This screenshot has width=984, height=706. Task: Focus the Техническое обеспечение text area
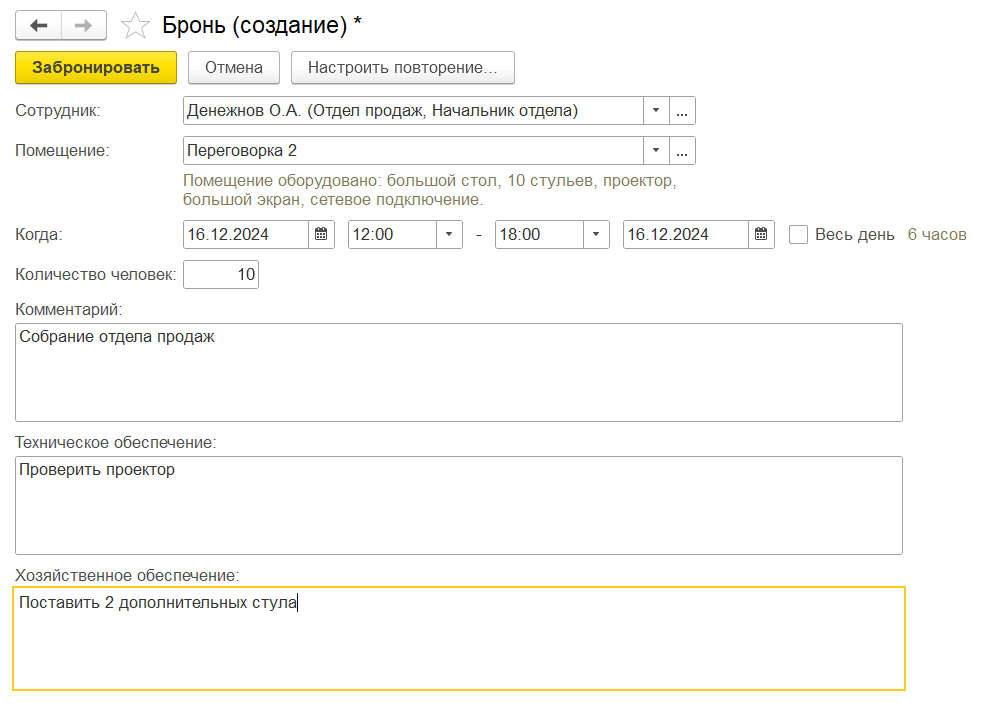pos(458,505)
